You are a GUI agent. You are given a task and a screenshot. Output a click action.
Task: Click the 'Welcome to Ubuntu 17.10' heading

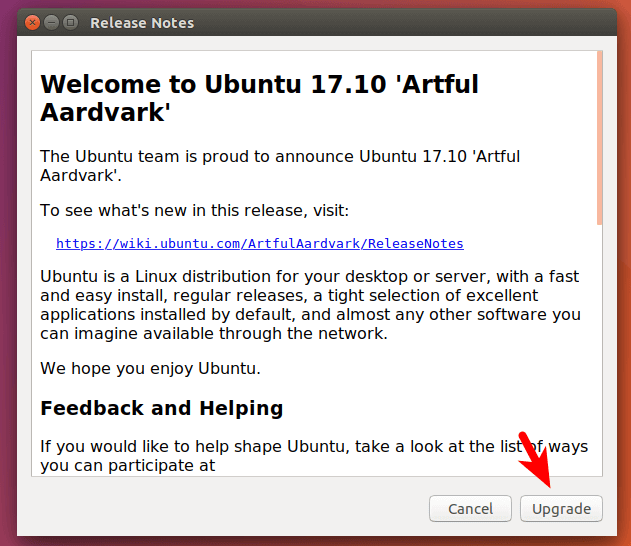pos(259,85)
